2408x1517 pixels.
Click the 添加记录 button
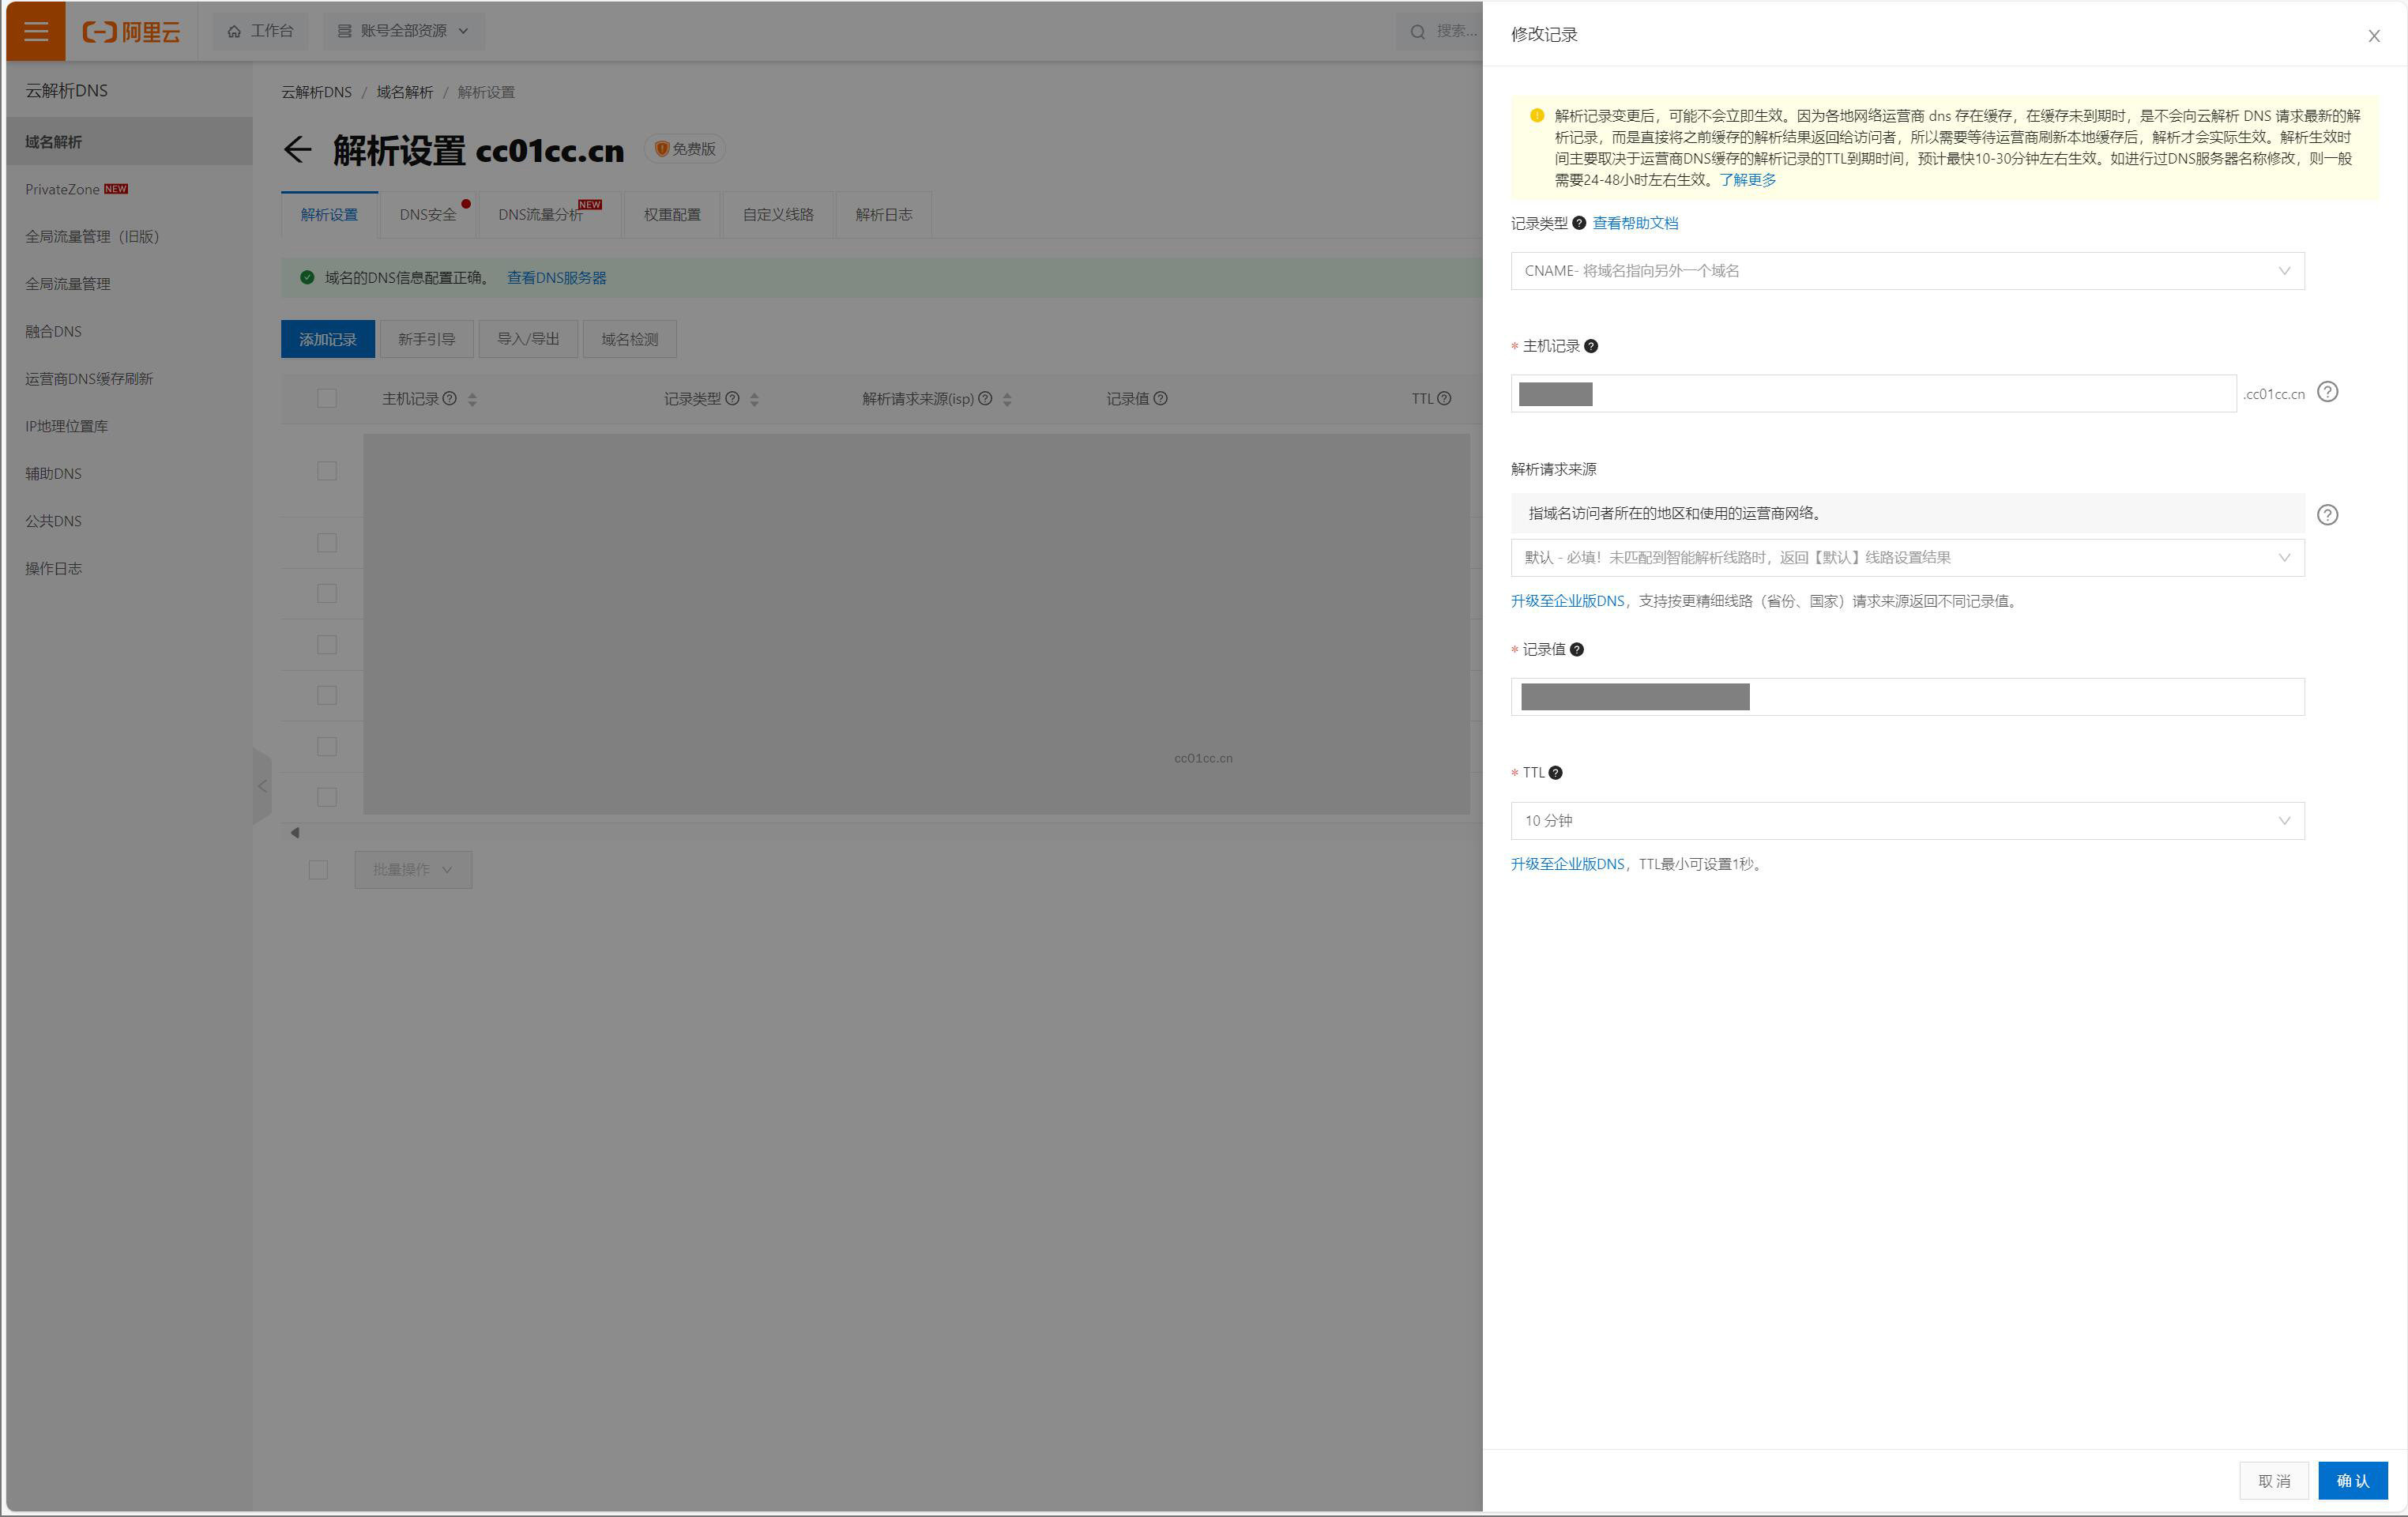[328, 339]
